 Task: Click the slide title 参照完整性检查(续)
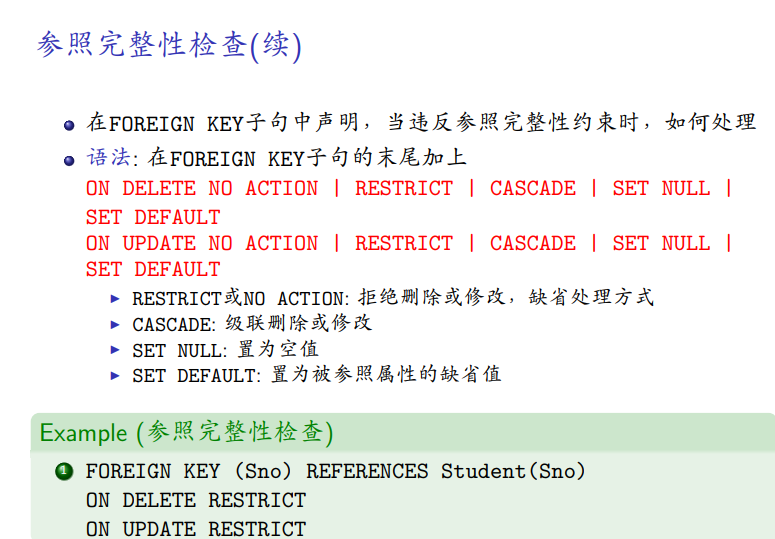168,46
